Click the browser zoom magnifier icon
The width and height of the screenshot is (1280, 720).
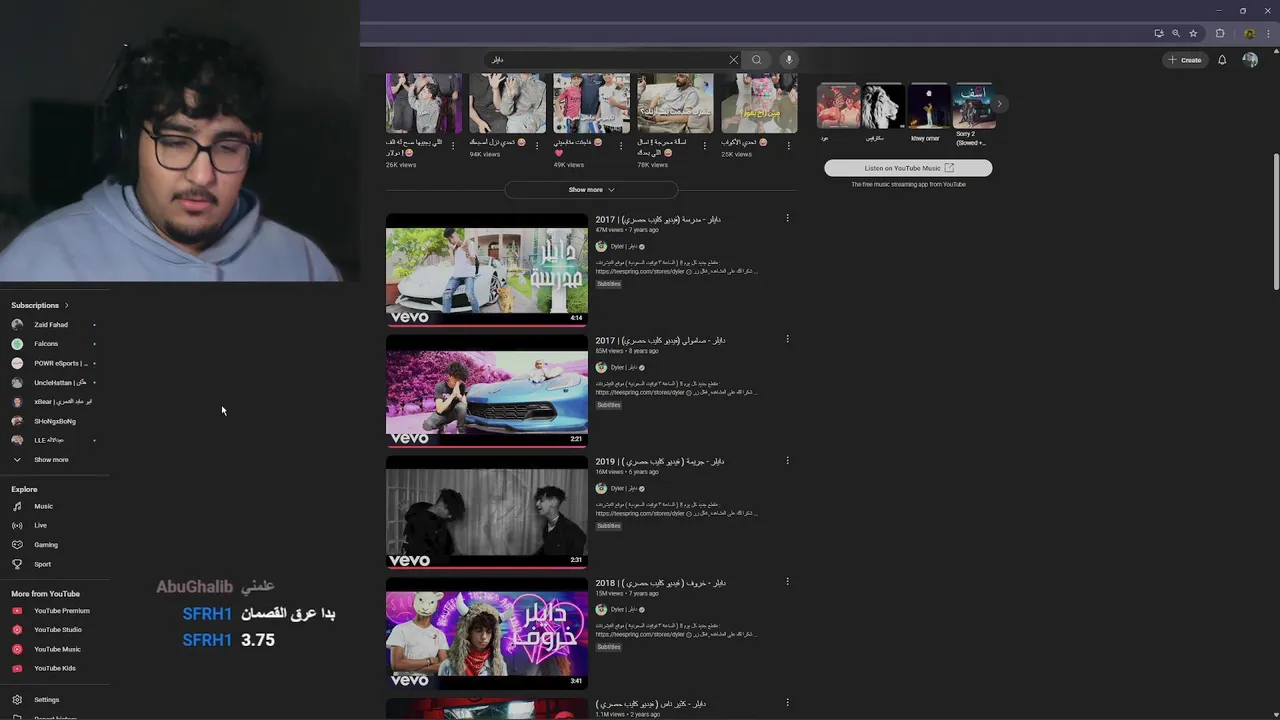1176,33
